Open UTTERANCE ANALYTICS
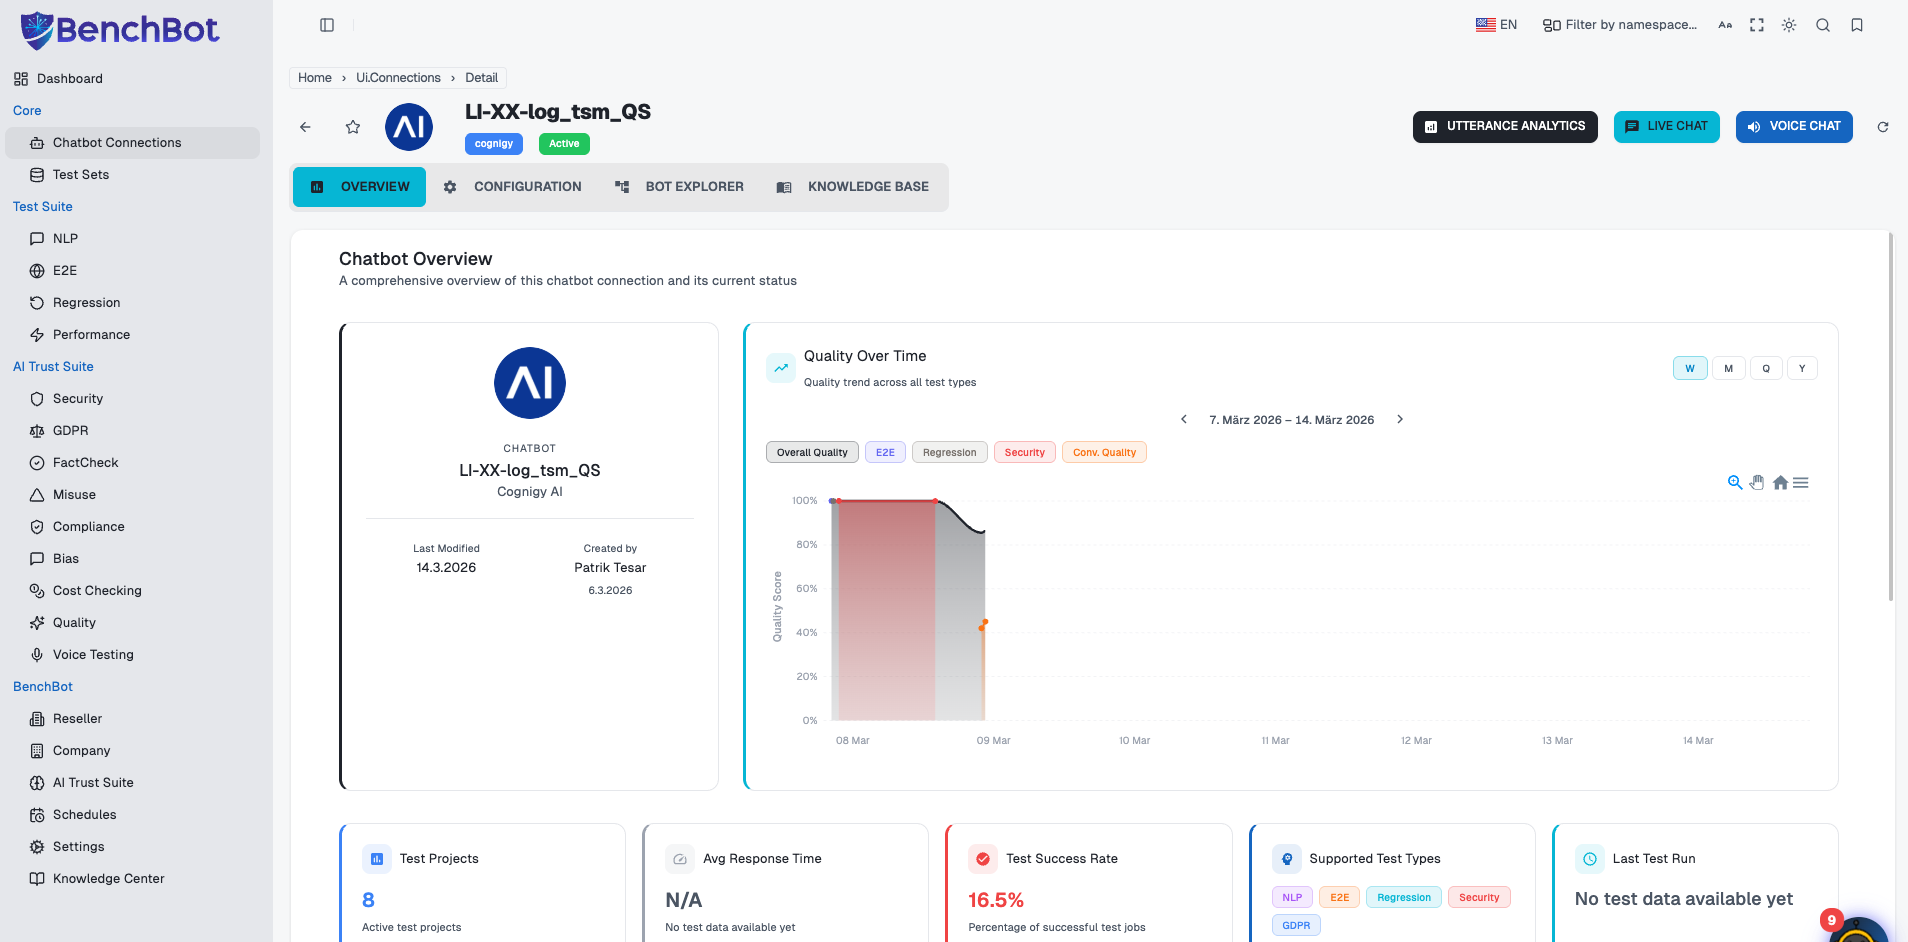Screen dimensions: 1908x942 point(1505,126)
